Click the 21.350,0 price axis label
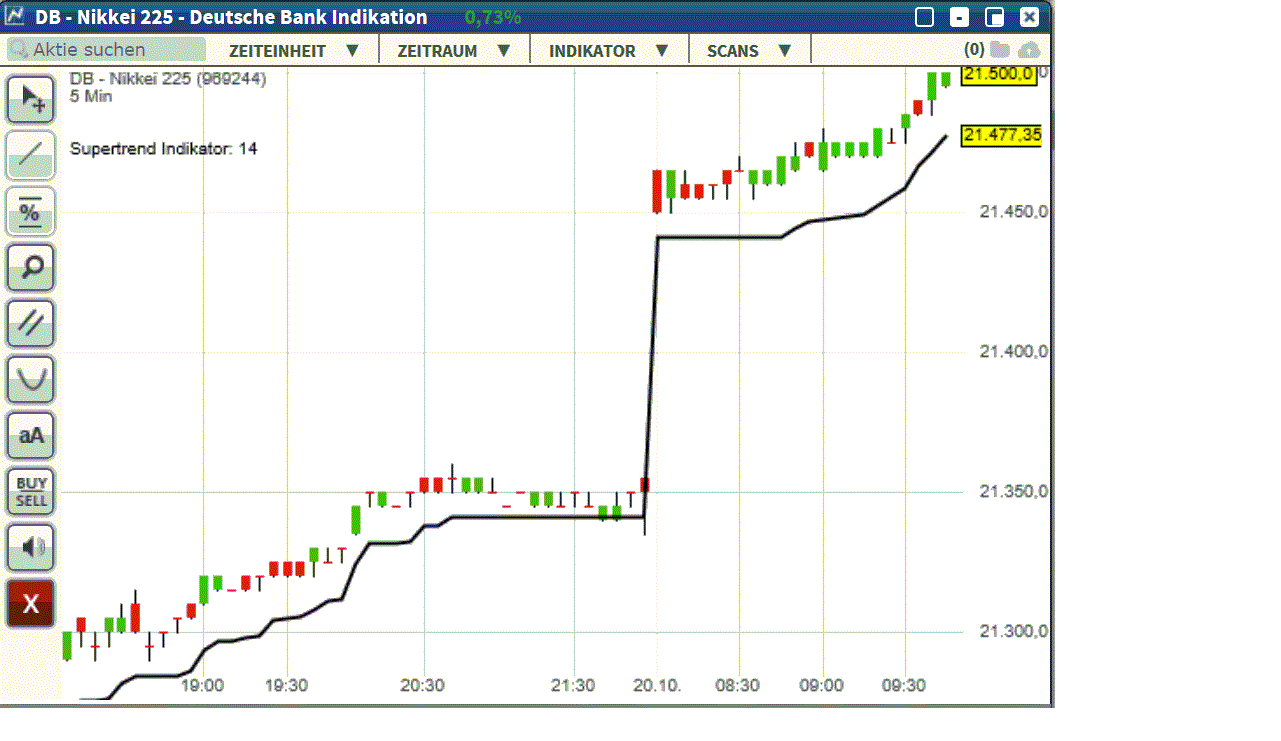The image size is (1281, 741). coord(1014,492)
